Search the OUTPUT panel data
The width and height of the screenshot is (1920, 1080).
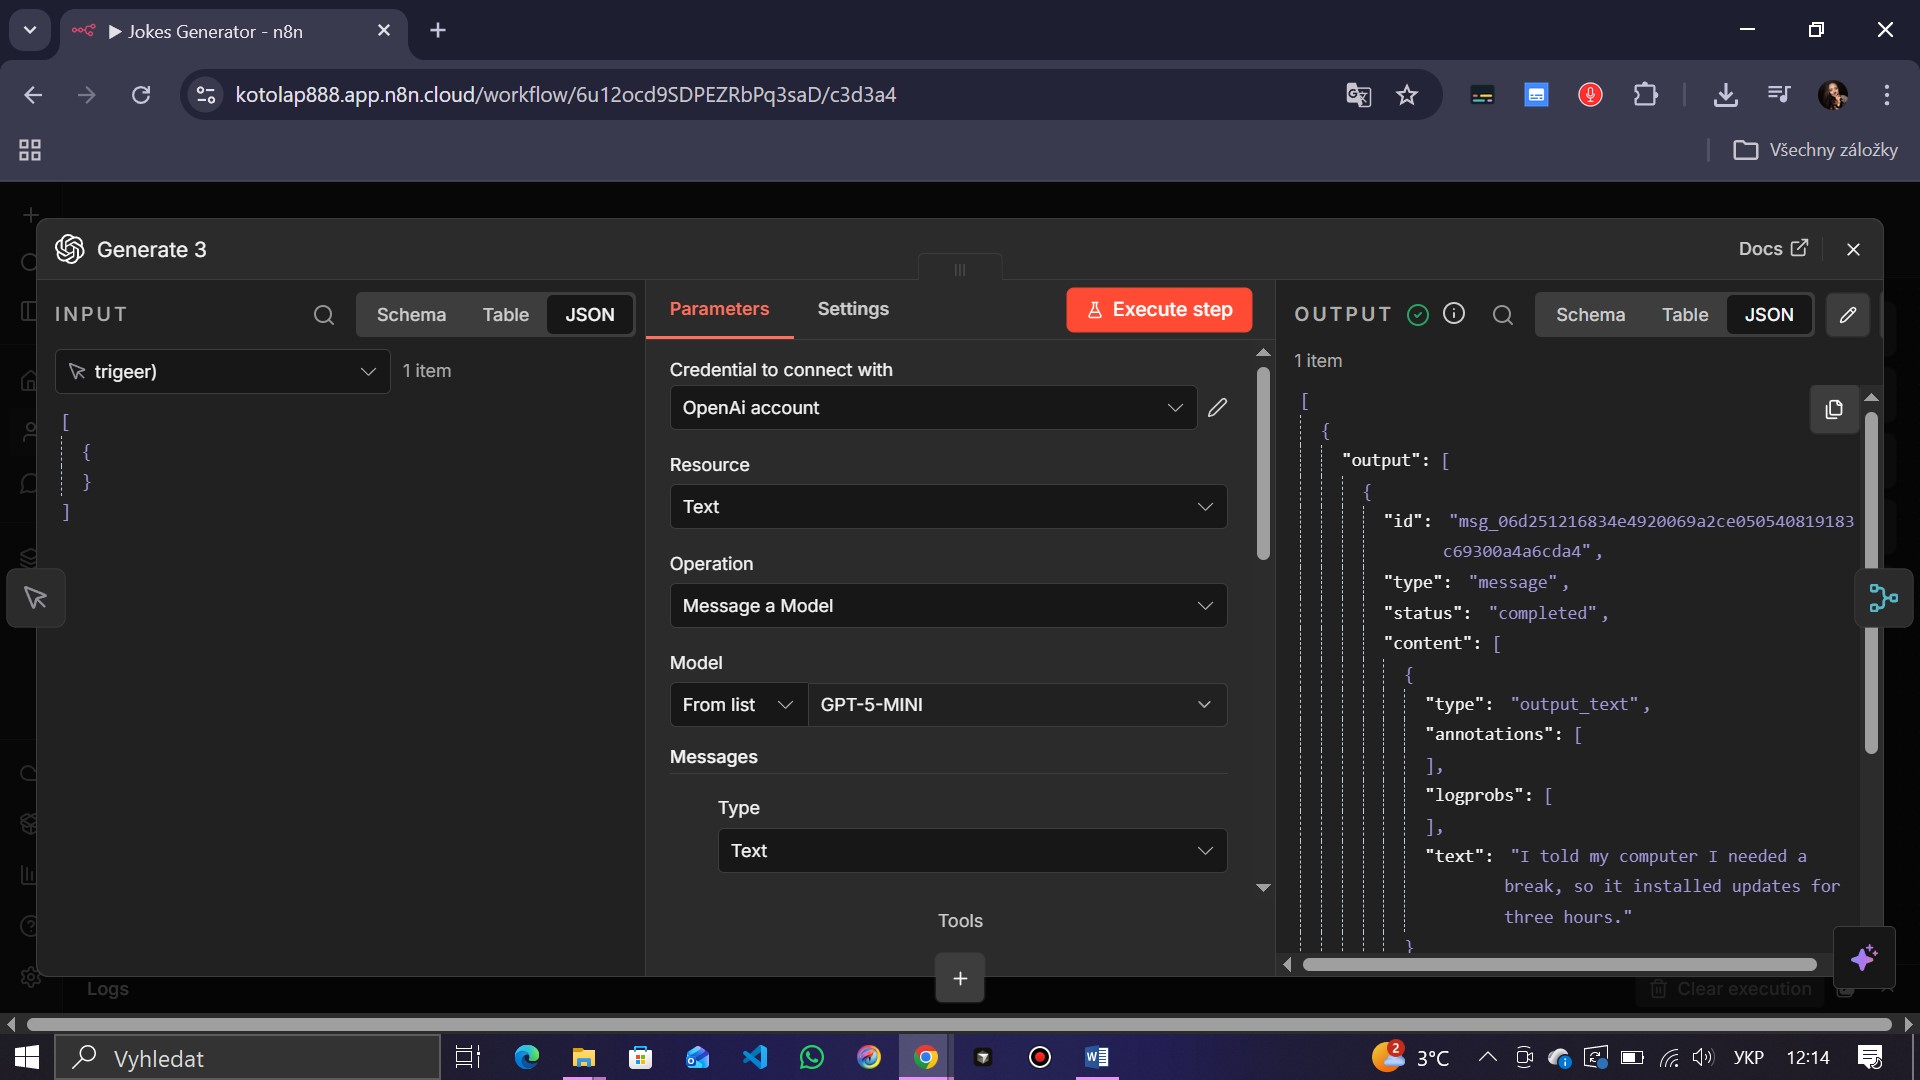(x=1502, y=315)
